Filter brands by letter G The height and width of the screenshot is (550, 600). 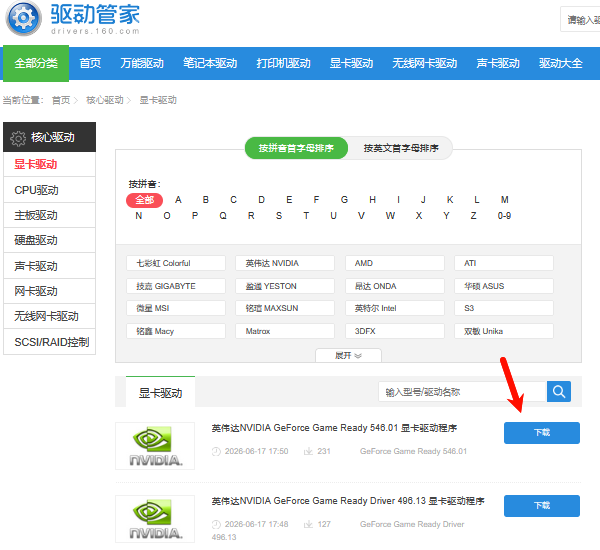pyautogui.click(x=344, y=200)
